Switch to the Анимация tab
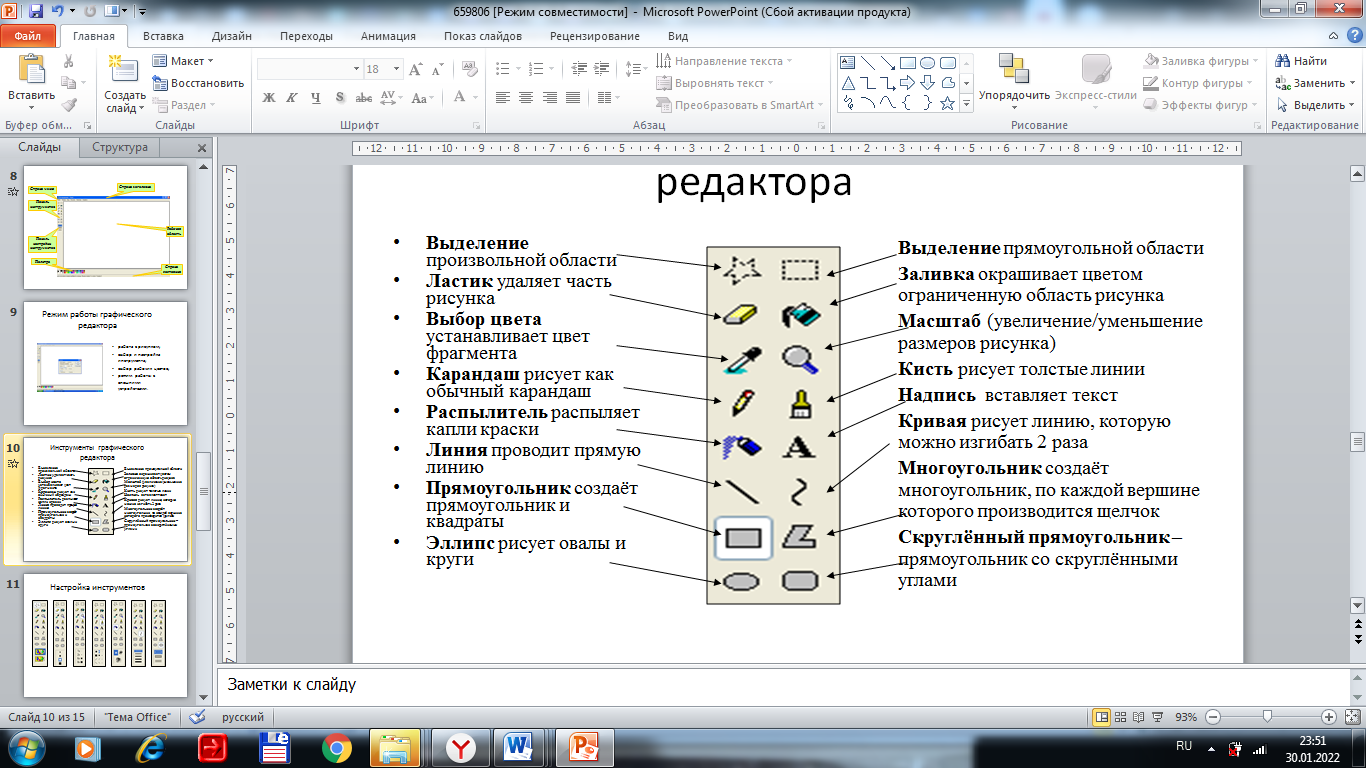 pyautogui.click(x=388, y=36)
